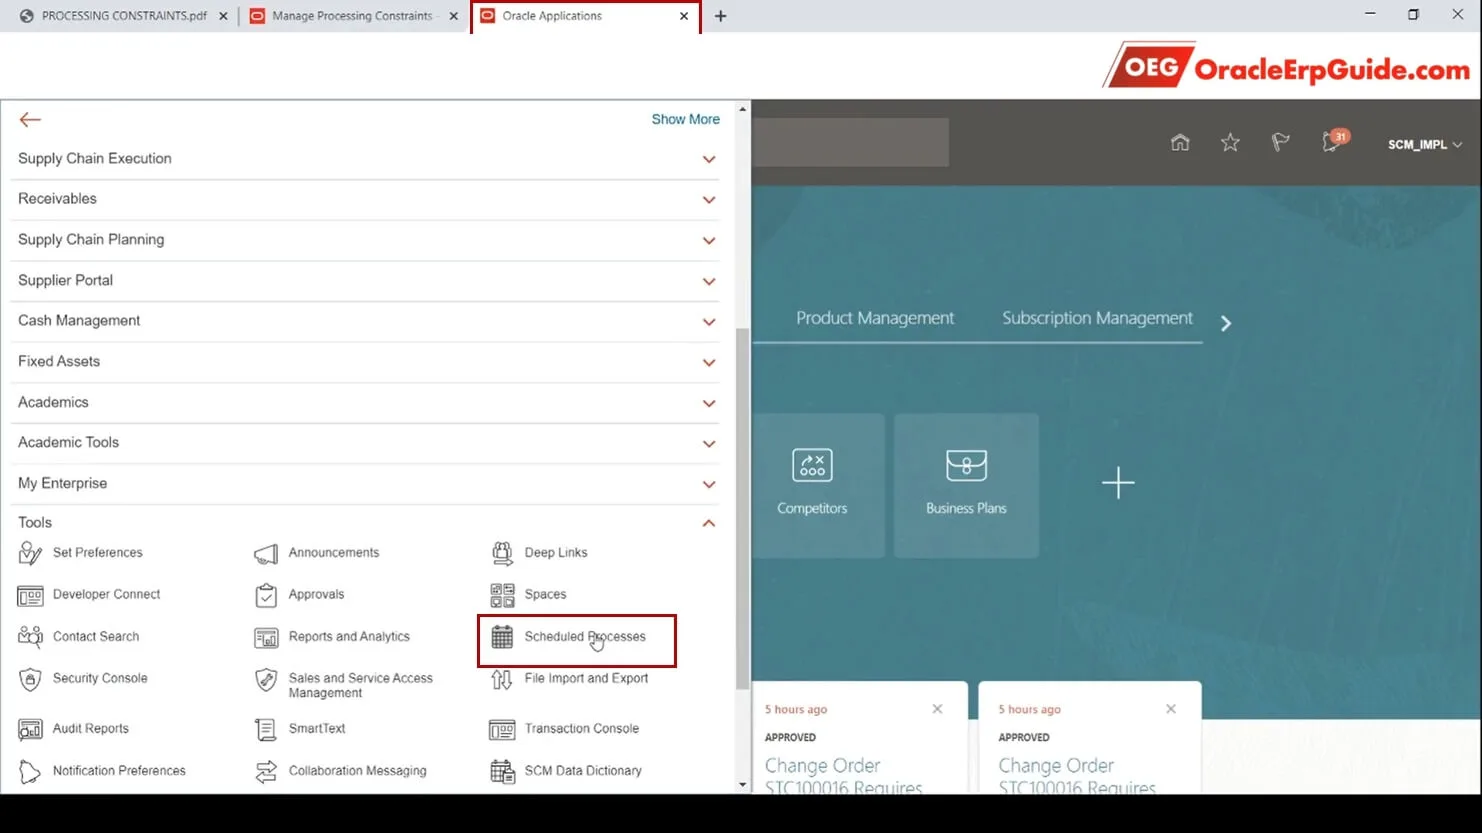Open Sales and Service Access Management icon

[266, 680]
